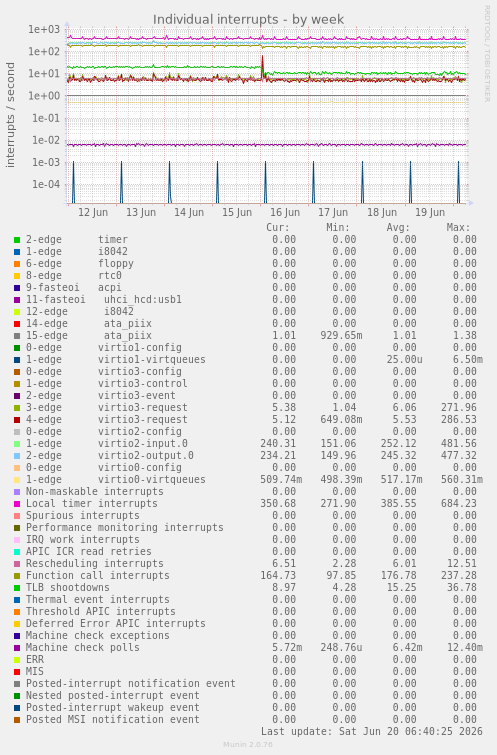The image size is (497, 755).
Task: Click the Rescheduling interrupts legend label
Action: (94, 563)
